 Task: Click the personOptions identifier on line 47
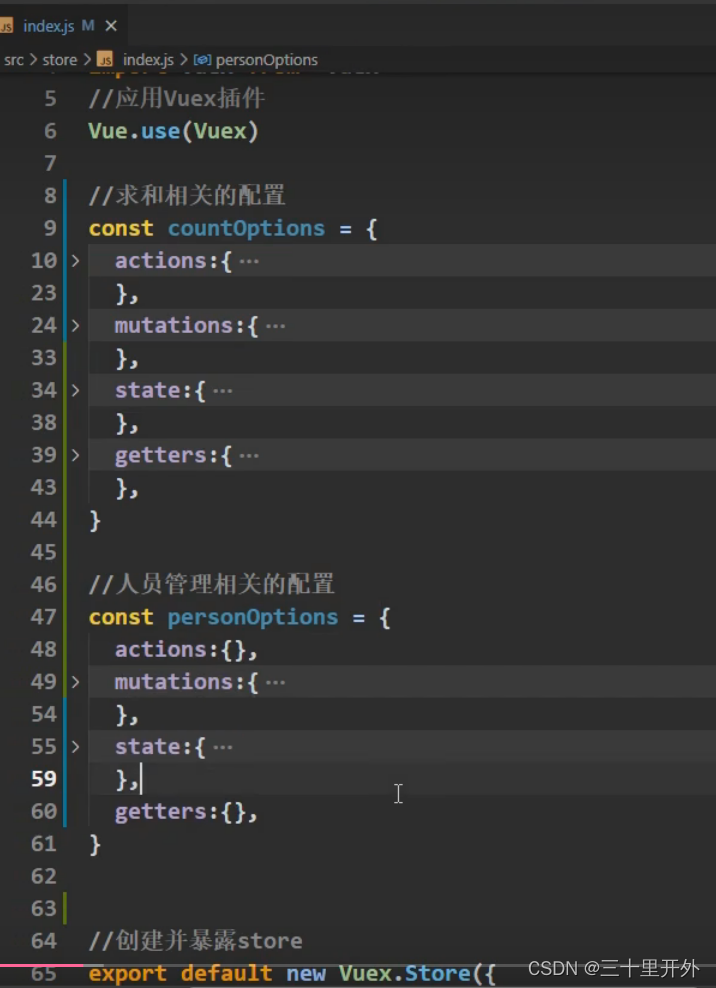253,618
